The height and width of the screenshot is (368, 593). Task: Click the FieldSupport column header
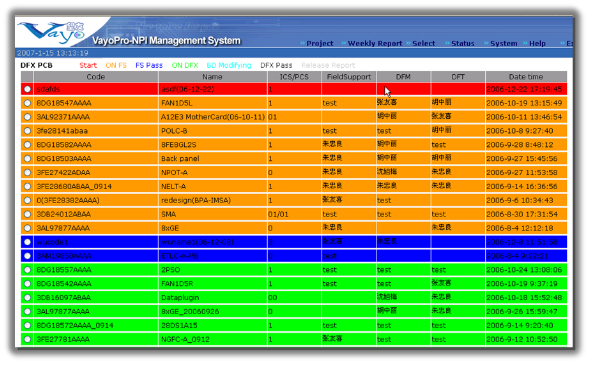[x=349, y=77]
